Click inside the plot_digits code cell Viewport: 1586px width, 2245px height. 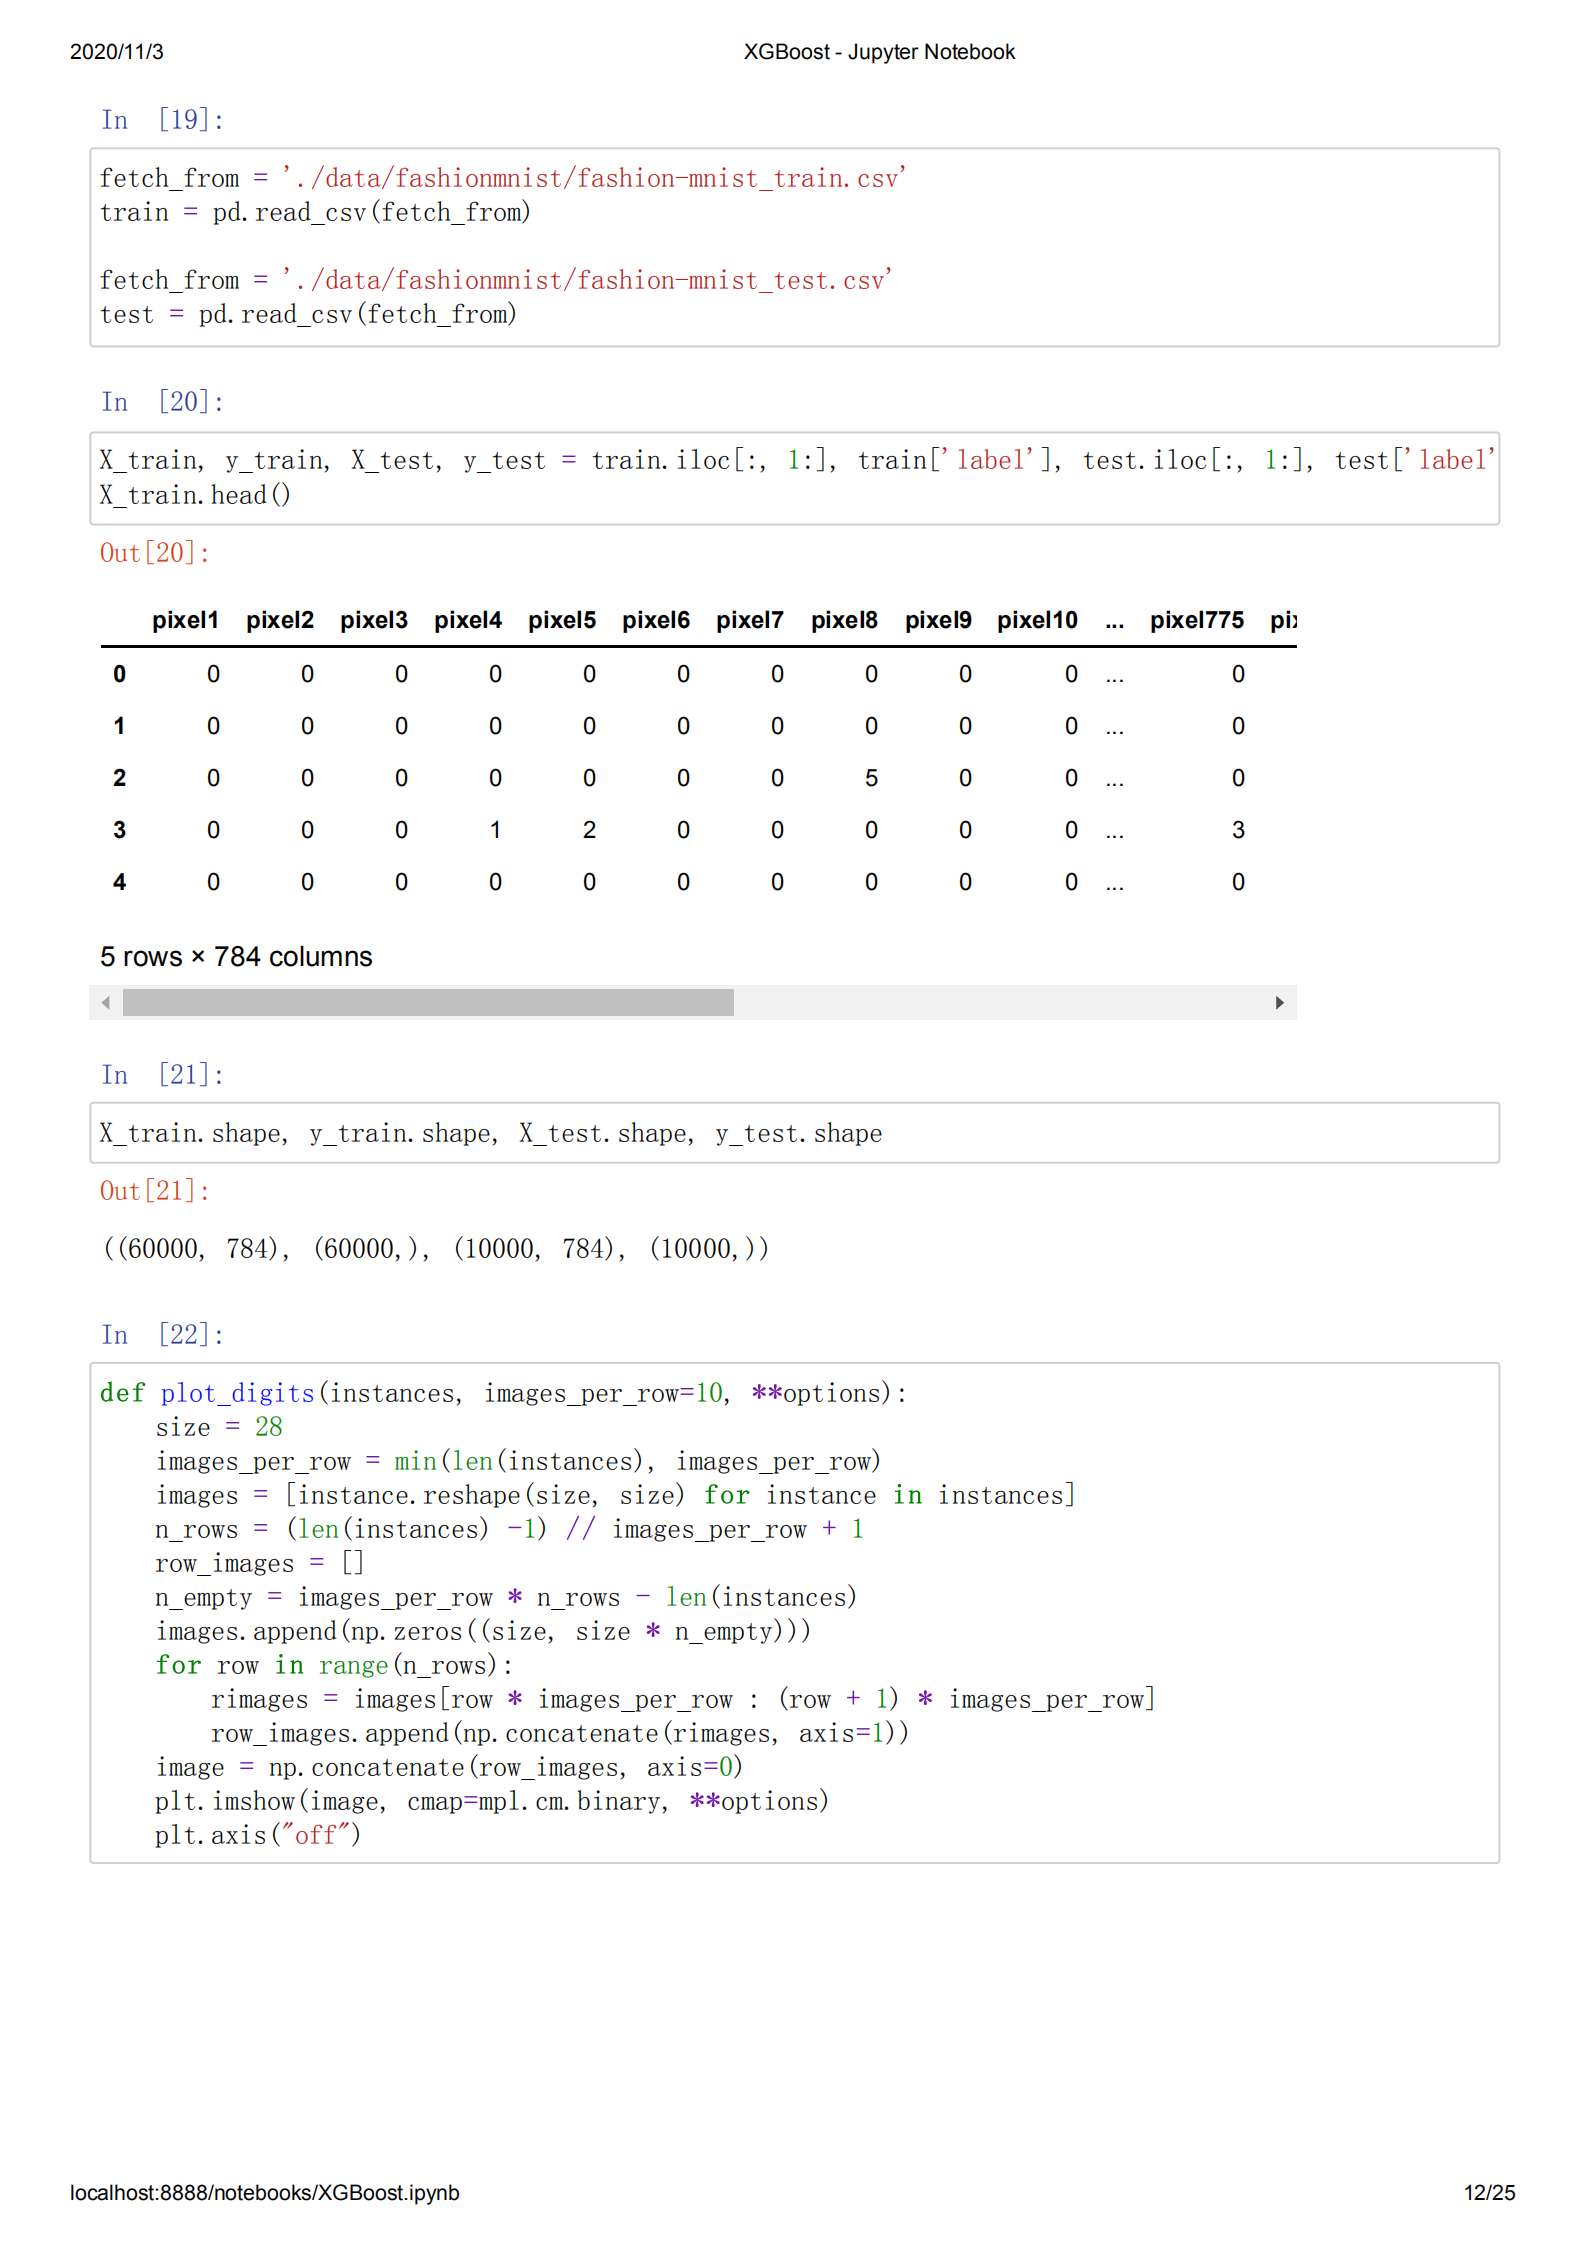[x=794, y=1613]
